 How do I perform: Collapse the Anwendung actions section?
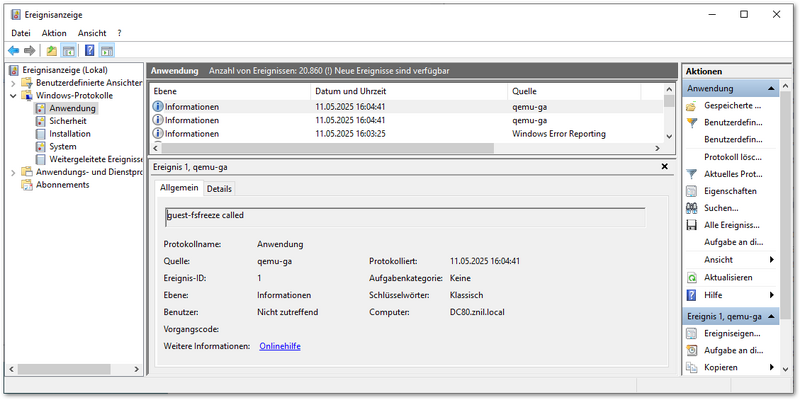coord(771,88)
